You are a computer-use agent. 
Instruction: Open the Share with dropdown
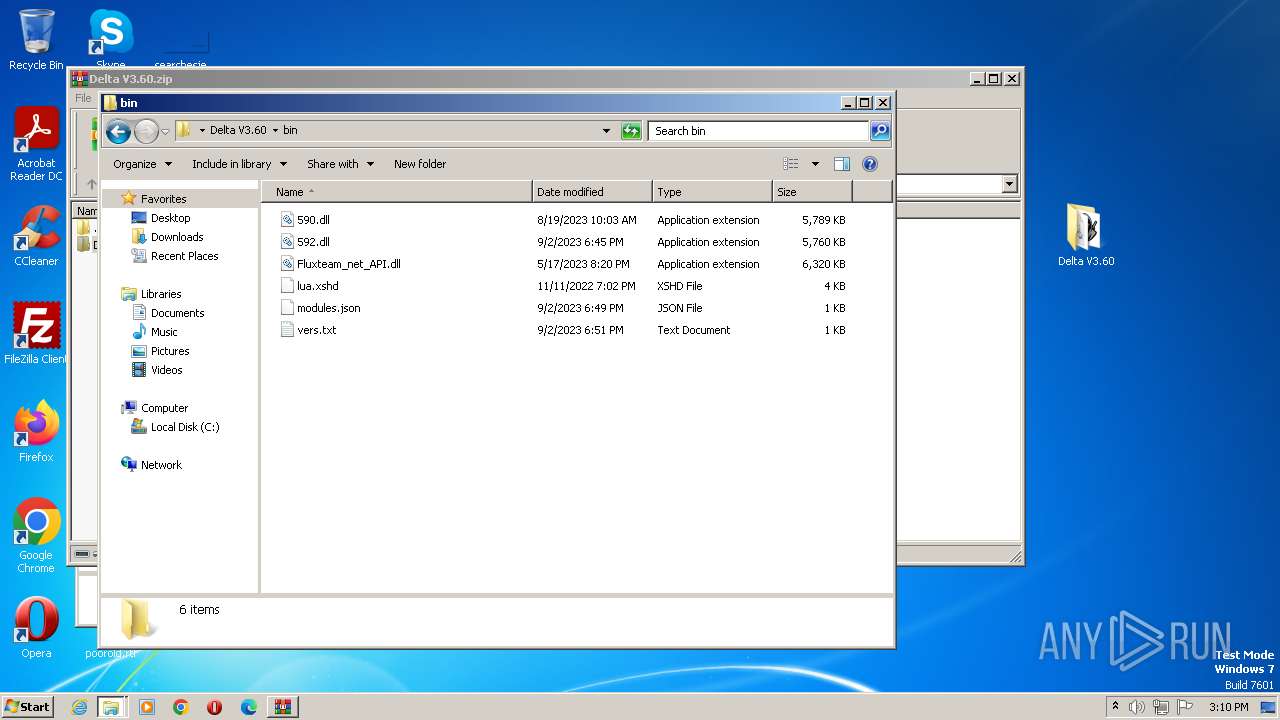340,164
